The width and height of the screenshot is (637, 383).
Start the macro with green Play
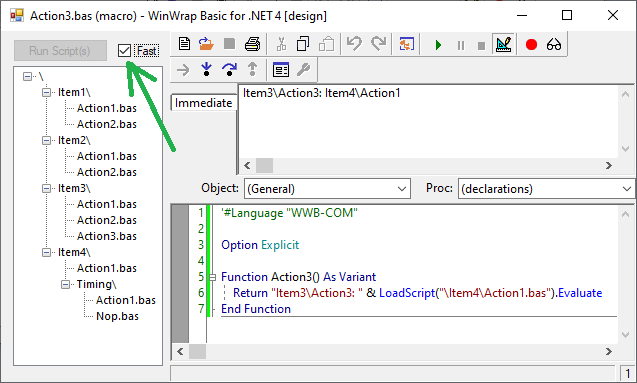pos(438,45)
